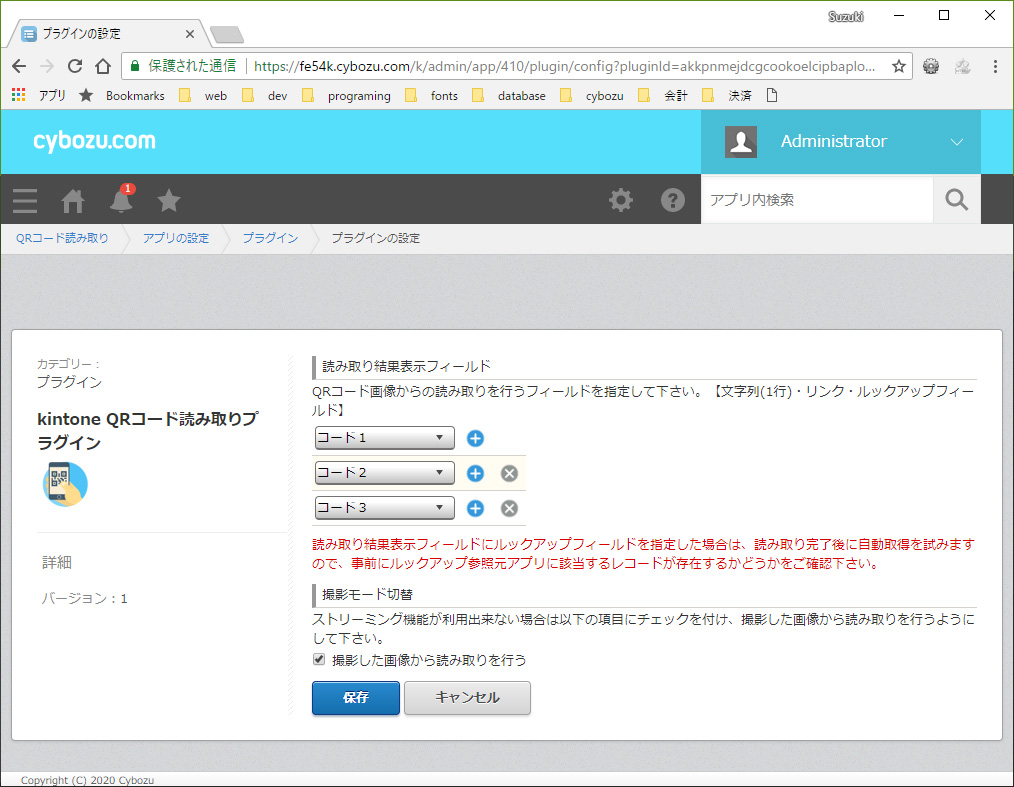The height and width of the screenshot is (787, 1014).
Task: Open the dev bookmarks folder
Action: pyautogui.click(x=264, y=96)
